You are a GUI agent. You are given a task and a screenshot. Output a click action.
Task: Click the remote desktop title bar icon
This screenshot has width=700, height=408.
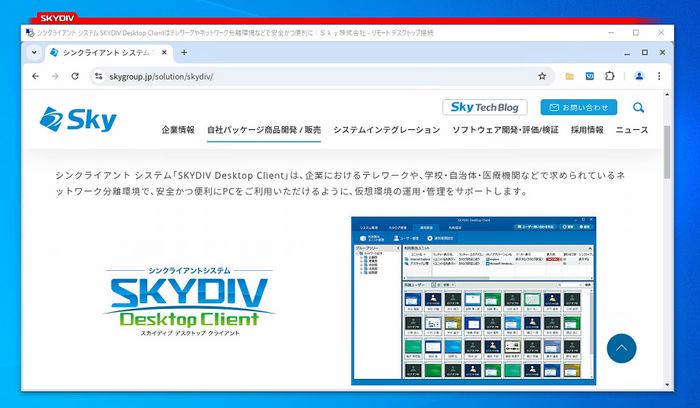point(30,33)
